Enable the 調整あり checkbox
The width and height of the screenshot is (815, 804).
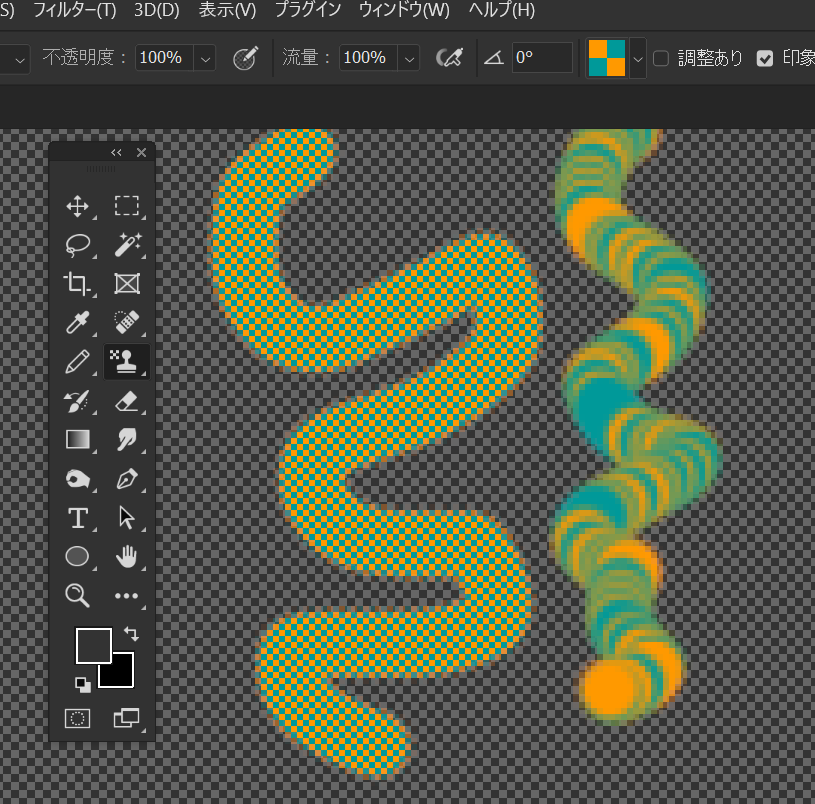pyautogui.click(x=661, y=58)
